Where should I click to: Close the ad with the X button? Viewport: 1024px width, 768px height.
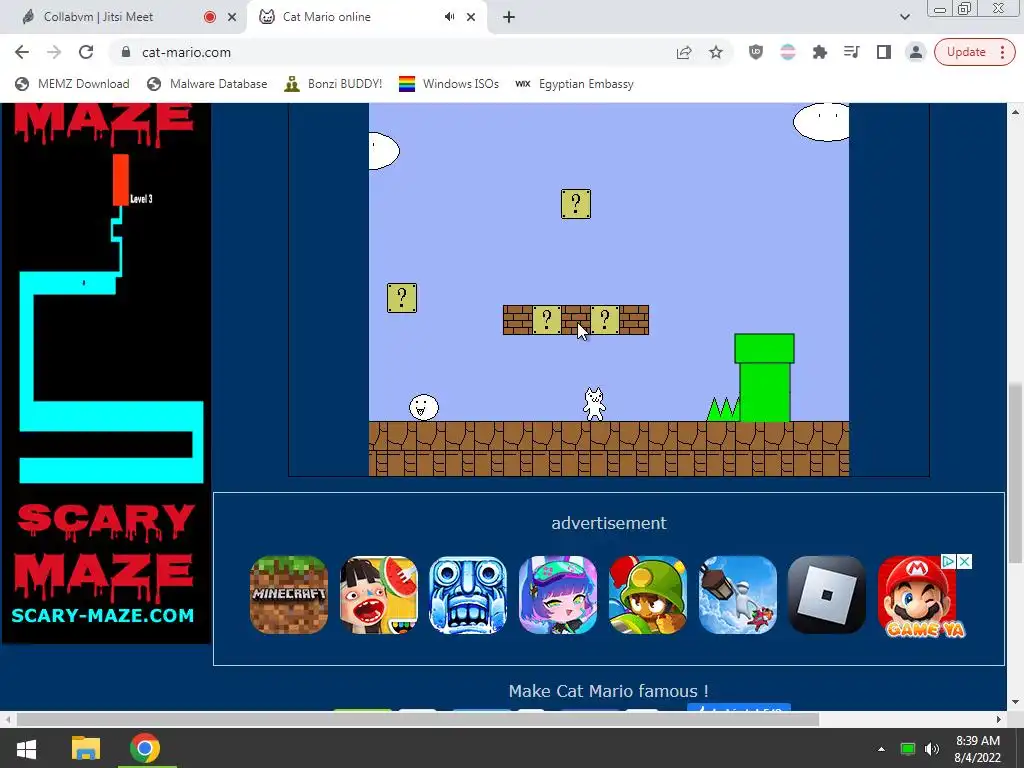click(965, 562)
